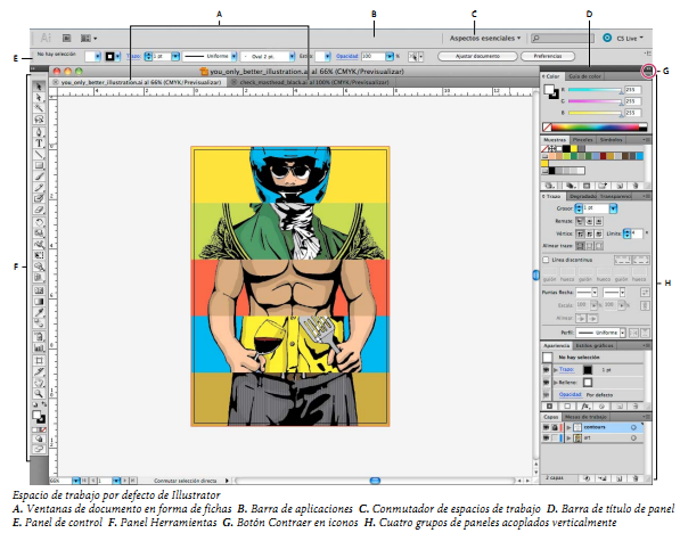Image resolution: width=680 pixels, height=541 pixels.
Task: Select the Eraser tool
Action: coord(39,210)
